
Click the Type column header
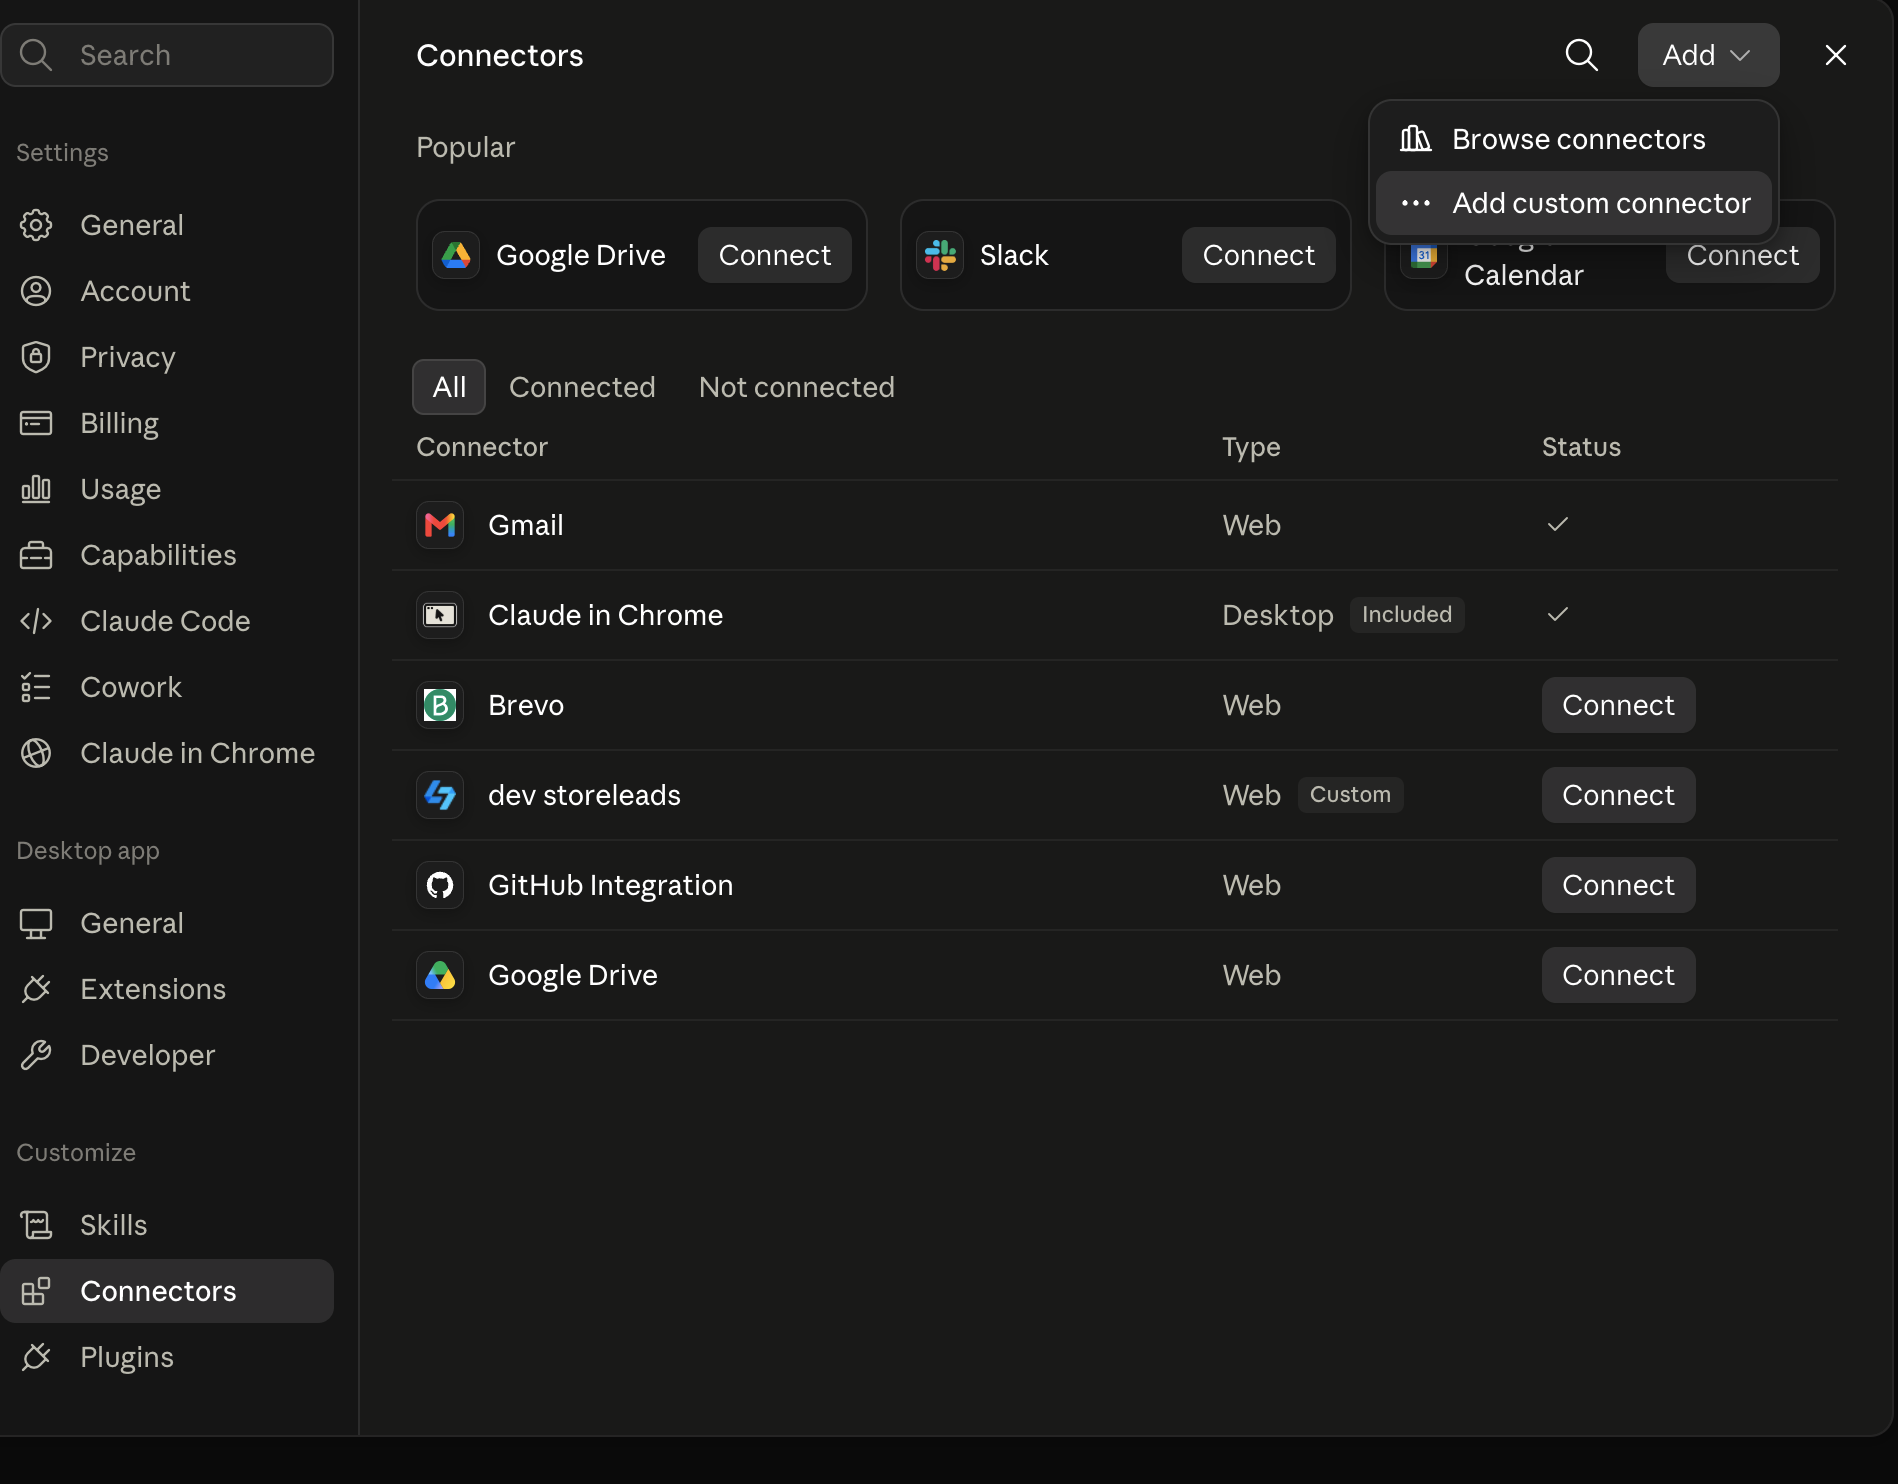click(1251, 447)
